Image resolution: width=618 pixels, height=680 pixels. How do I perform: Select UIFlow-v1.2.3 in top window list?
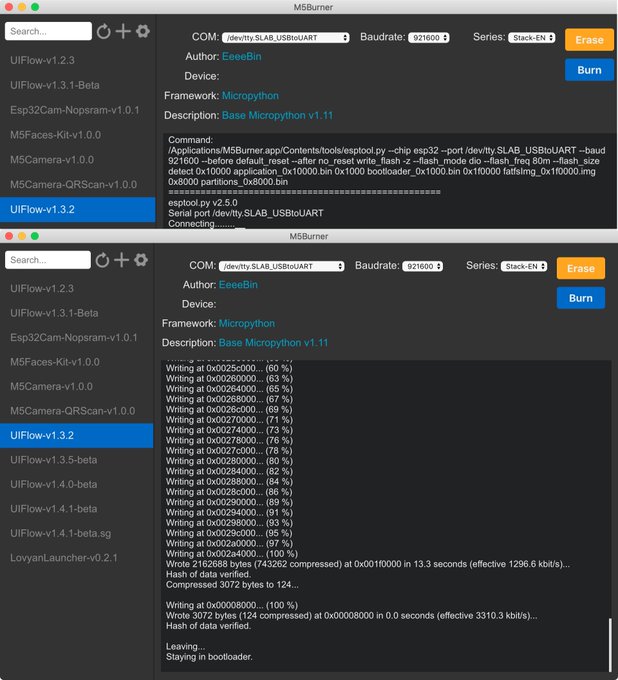(x=78, y=60)
